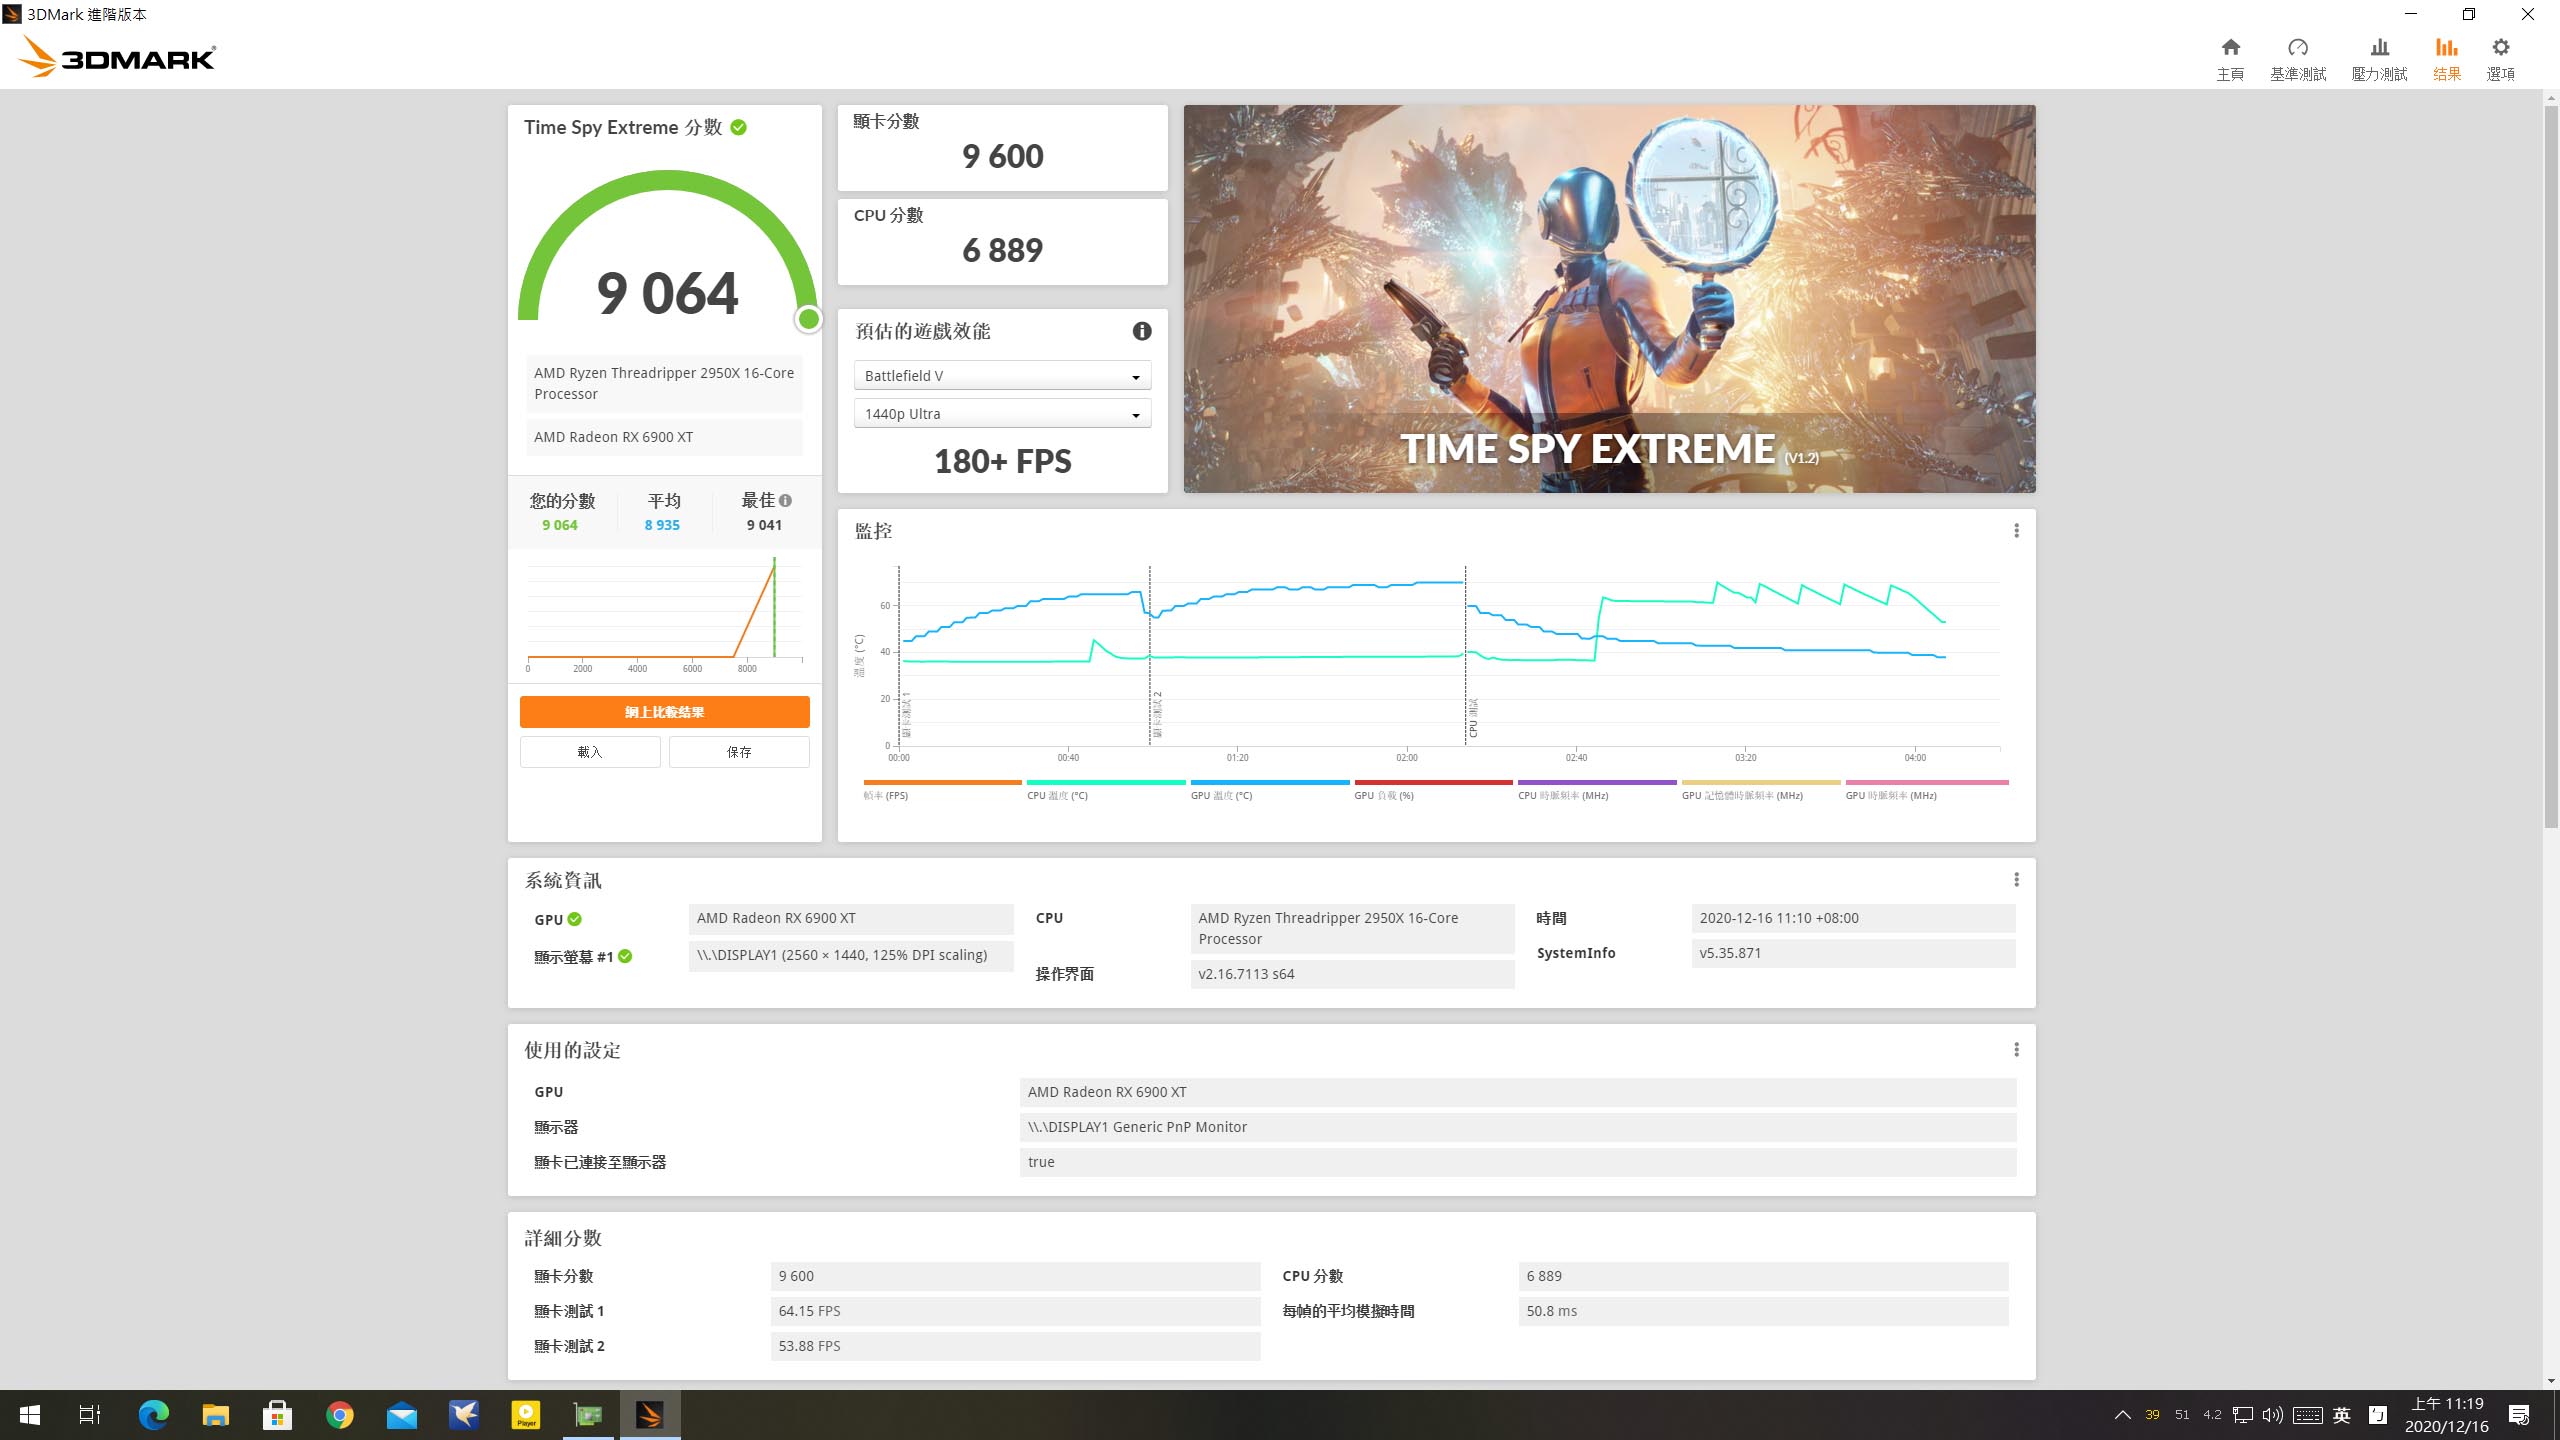Expand the 1440p Ultra resolution dropdown
This screenshot has width=2560, height=1440.
pyautogui.click(x=1002, y=414)
